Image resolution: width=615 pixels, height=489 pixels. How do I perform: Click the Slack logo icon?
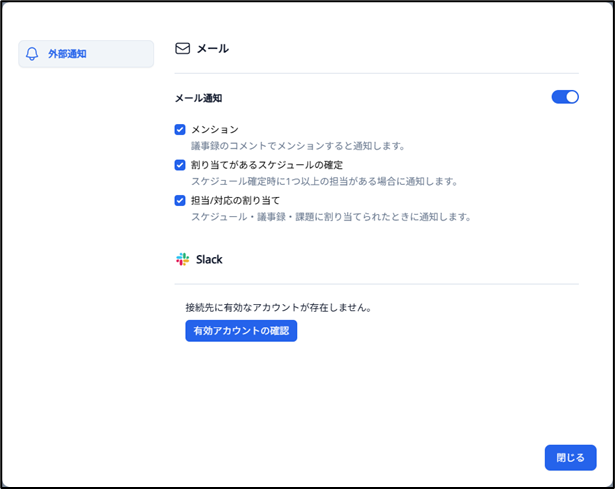(182, 259)
